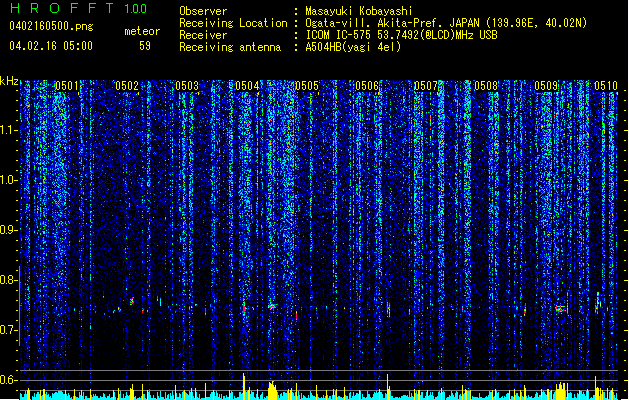Click the 1.0 kHz axis tick label
Screen dimensions: 629x400
click(x=9, y=181)
